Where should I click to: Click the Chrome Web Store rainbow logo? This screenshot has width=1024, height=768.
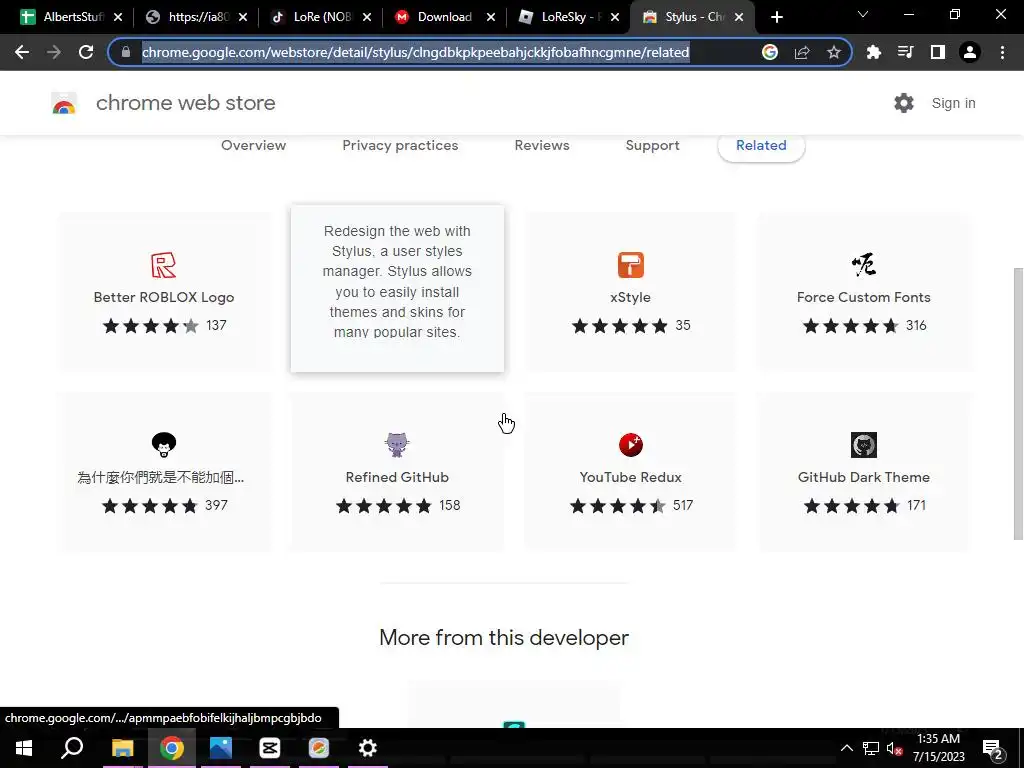point(64,103)
